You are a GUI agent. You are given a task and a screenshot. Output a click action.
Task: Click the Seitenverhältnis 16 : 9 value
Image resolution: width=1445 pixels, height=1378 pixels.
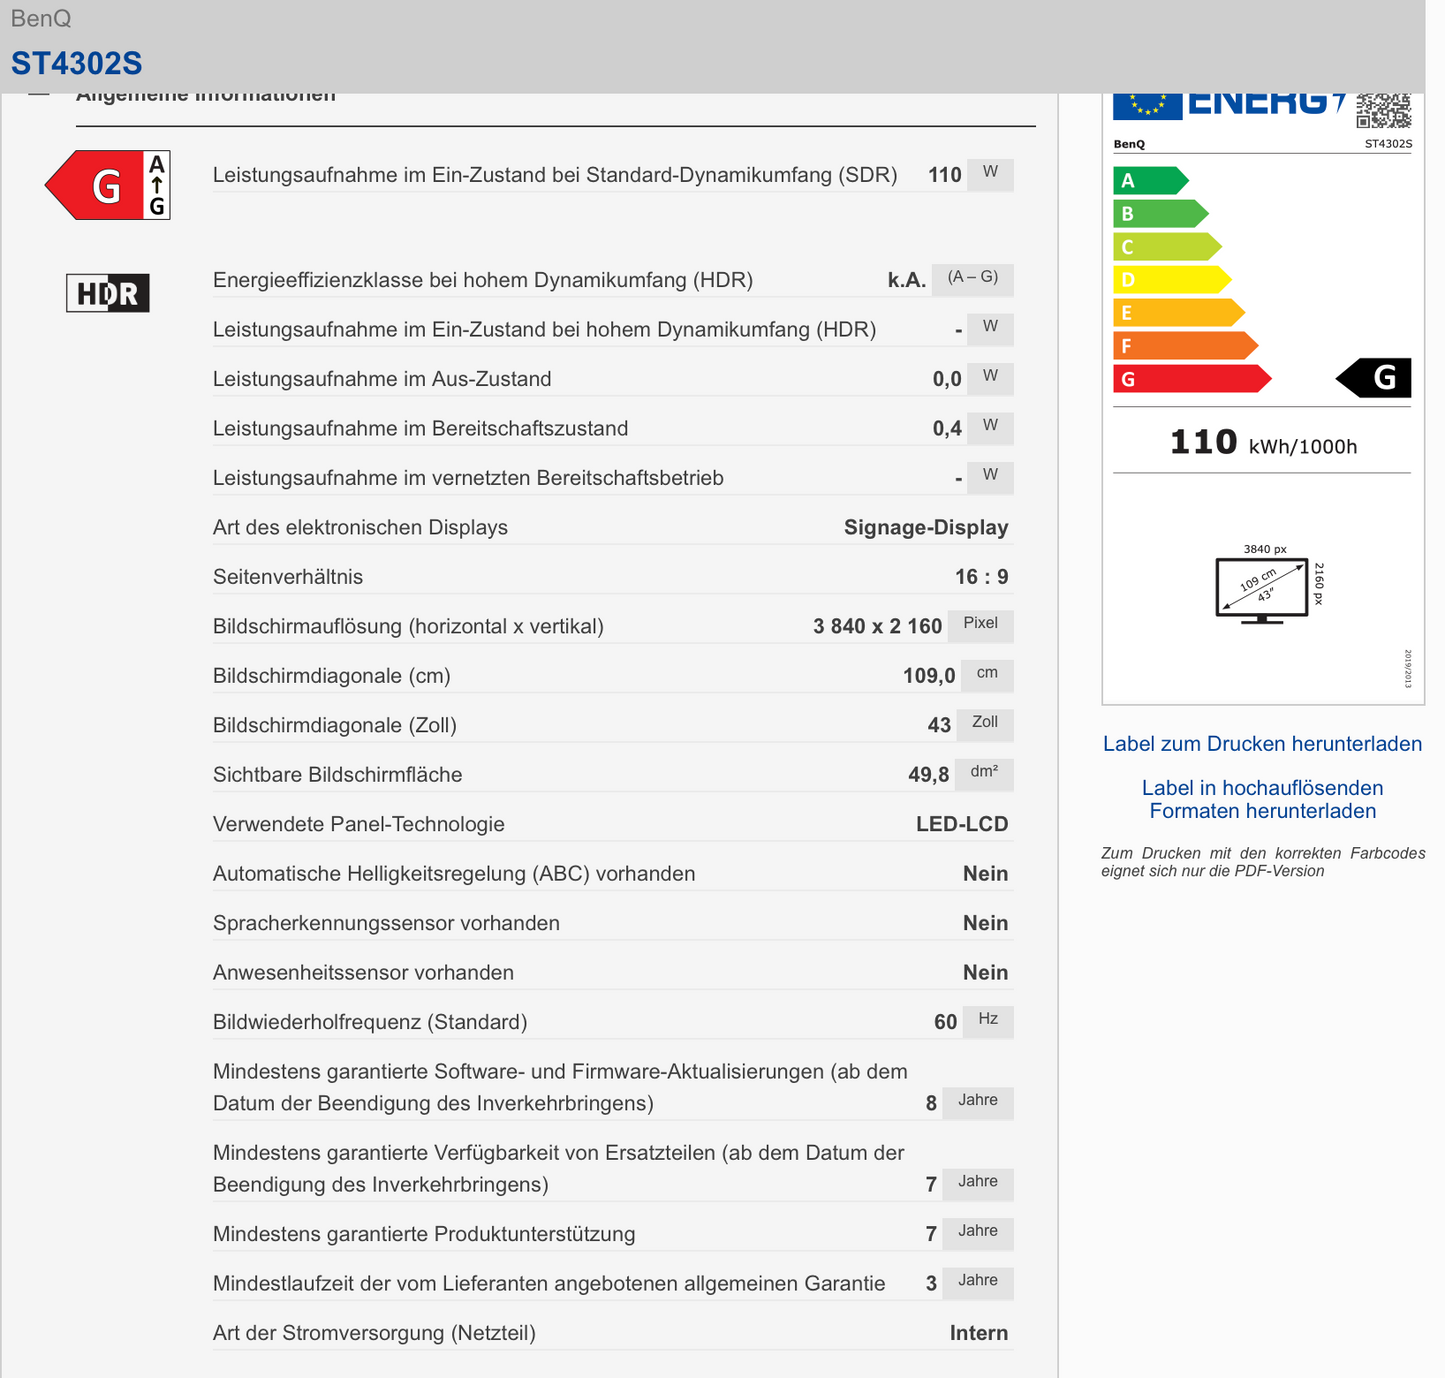[981, 577]
